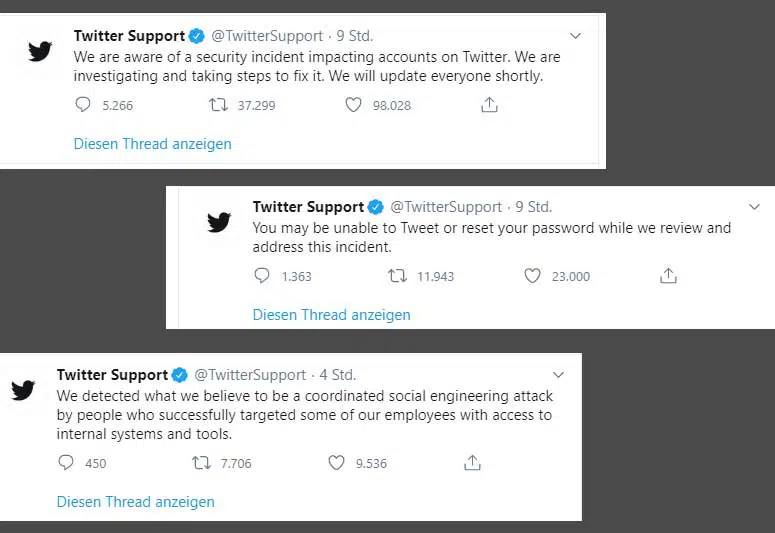Open Twitter Support avatar on first tweet

pos(40,51)
